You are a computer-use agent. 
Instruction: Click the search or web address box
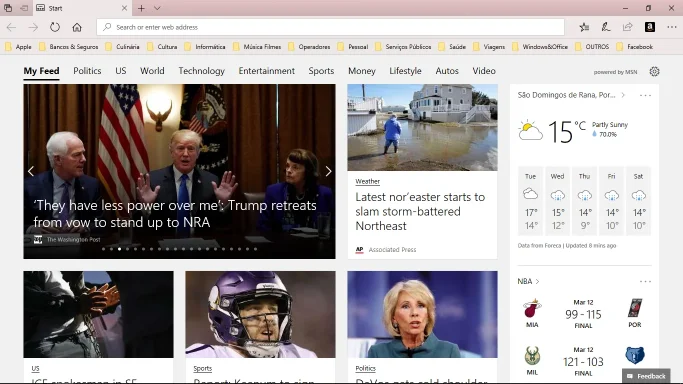pyautogui.click(x=330, y=27)
